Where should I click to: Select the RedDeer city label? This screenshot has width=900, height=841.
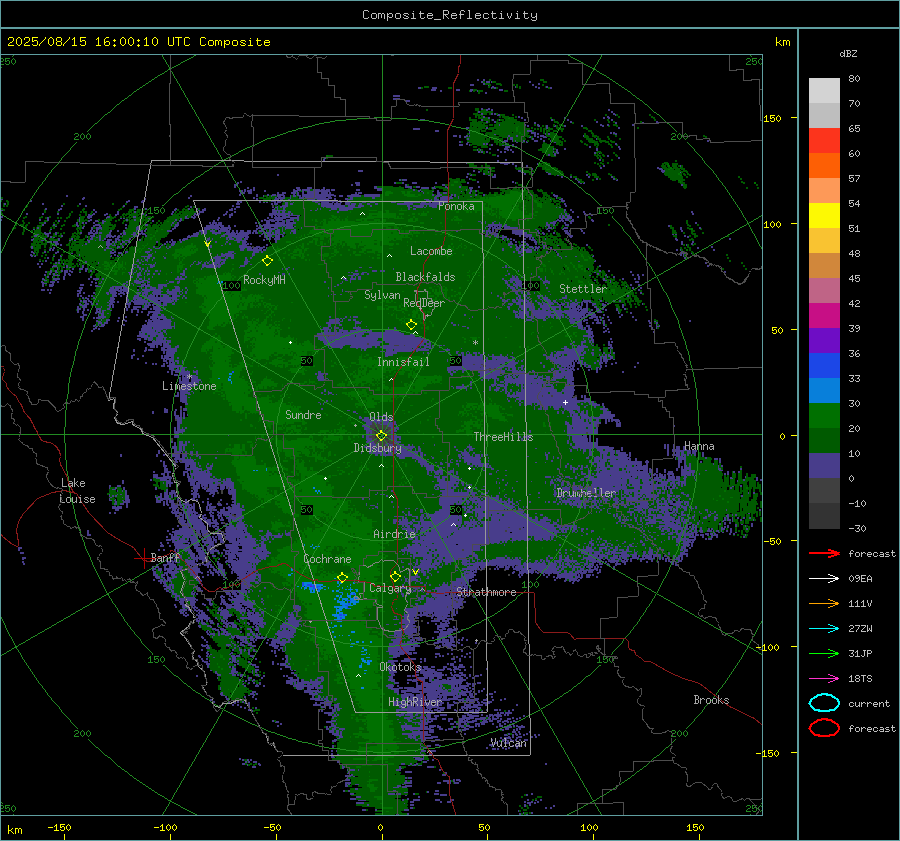point(424,303)
